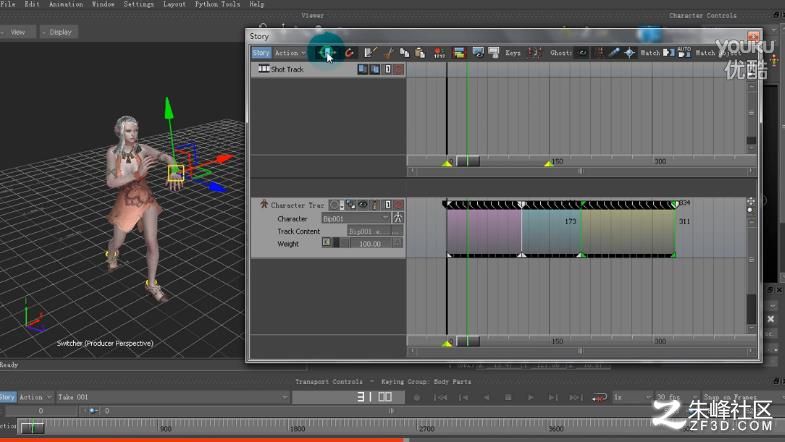Click the Keys label button

click(x=513, y=53)
